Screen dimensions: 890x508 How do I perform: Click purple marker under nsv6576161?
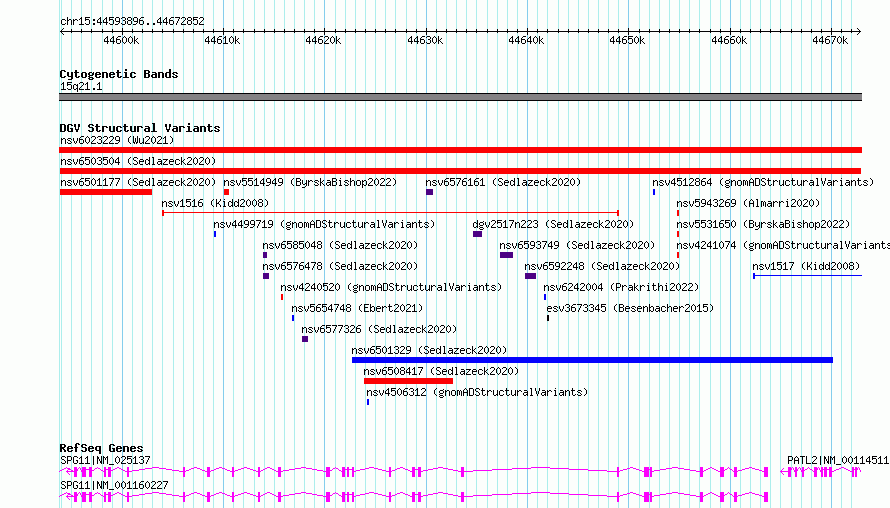(430, 192)
